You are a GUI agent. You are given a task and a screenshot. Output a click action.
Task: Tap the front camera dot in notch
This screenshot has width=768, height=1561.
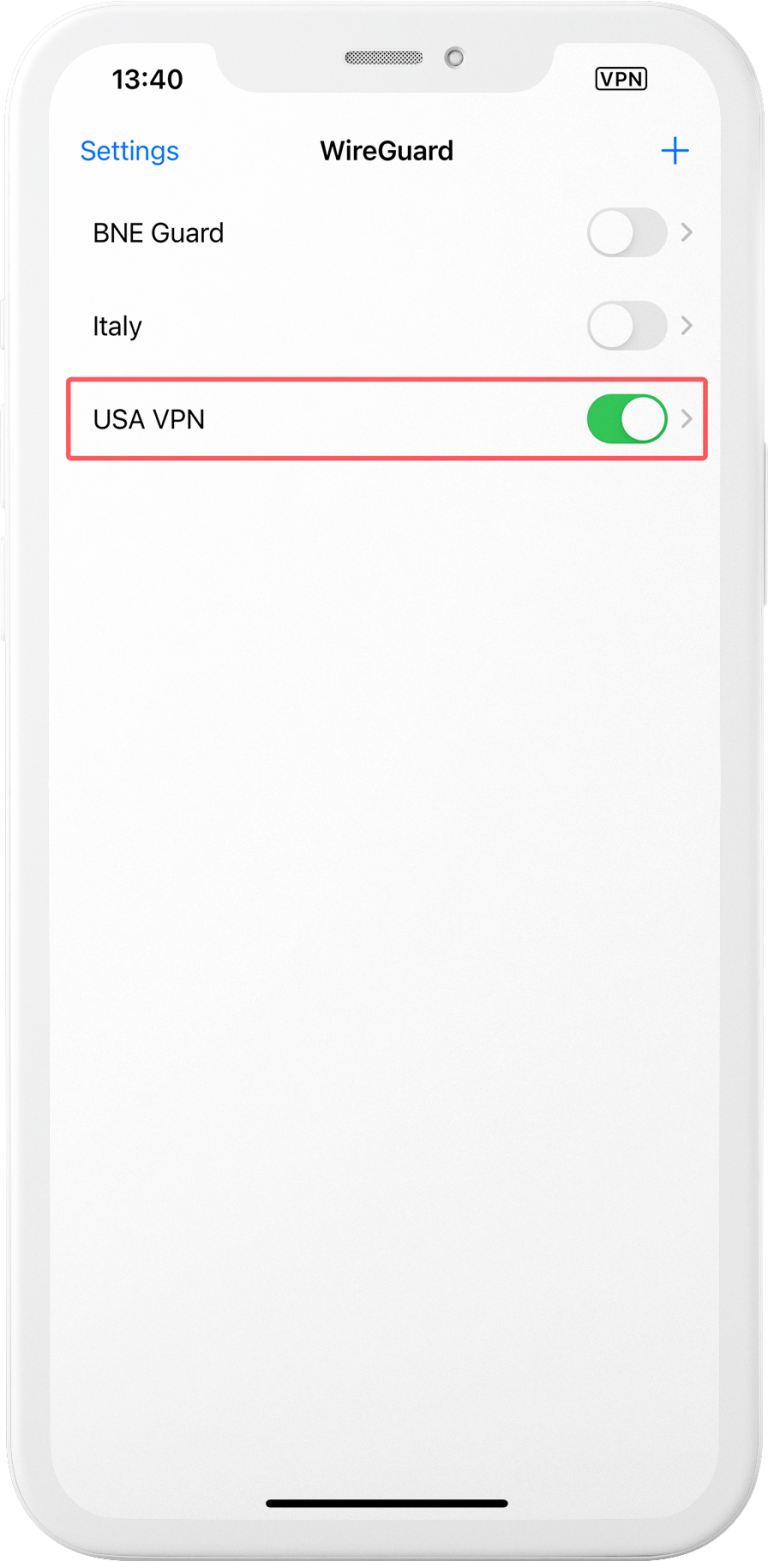(455, 57)
